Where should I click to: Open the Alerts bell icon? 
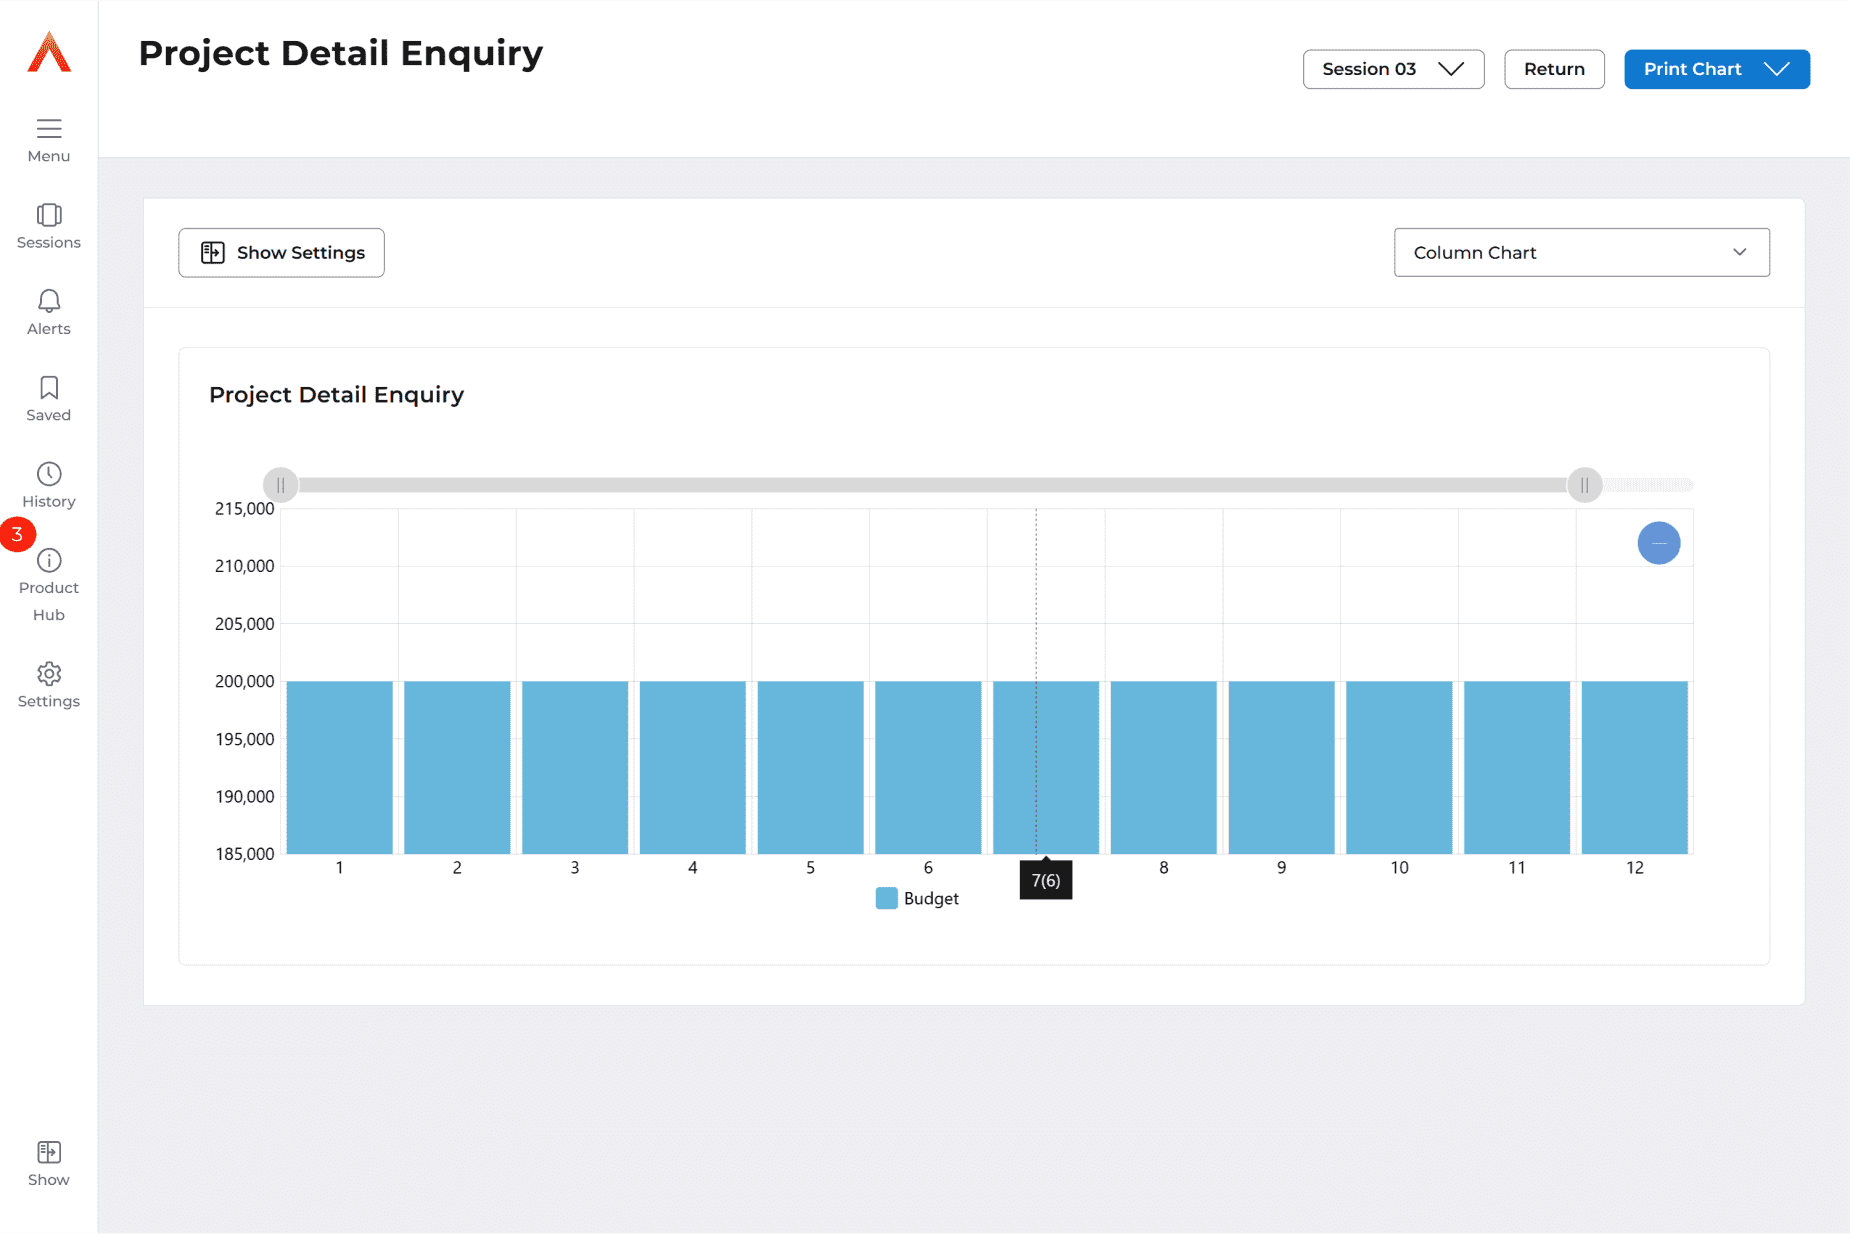click(x=49, y=302)
